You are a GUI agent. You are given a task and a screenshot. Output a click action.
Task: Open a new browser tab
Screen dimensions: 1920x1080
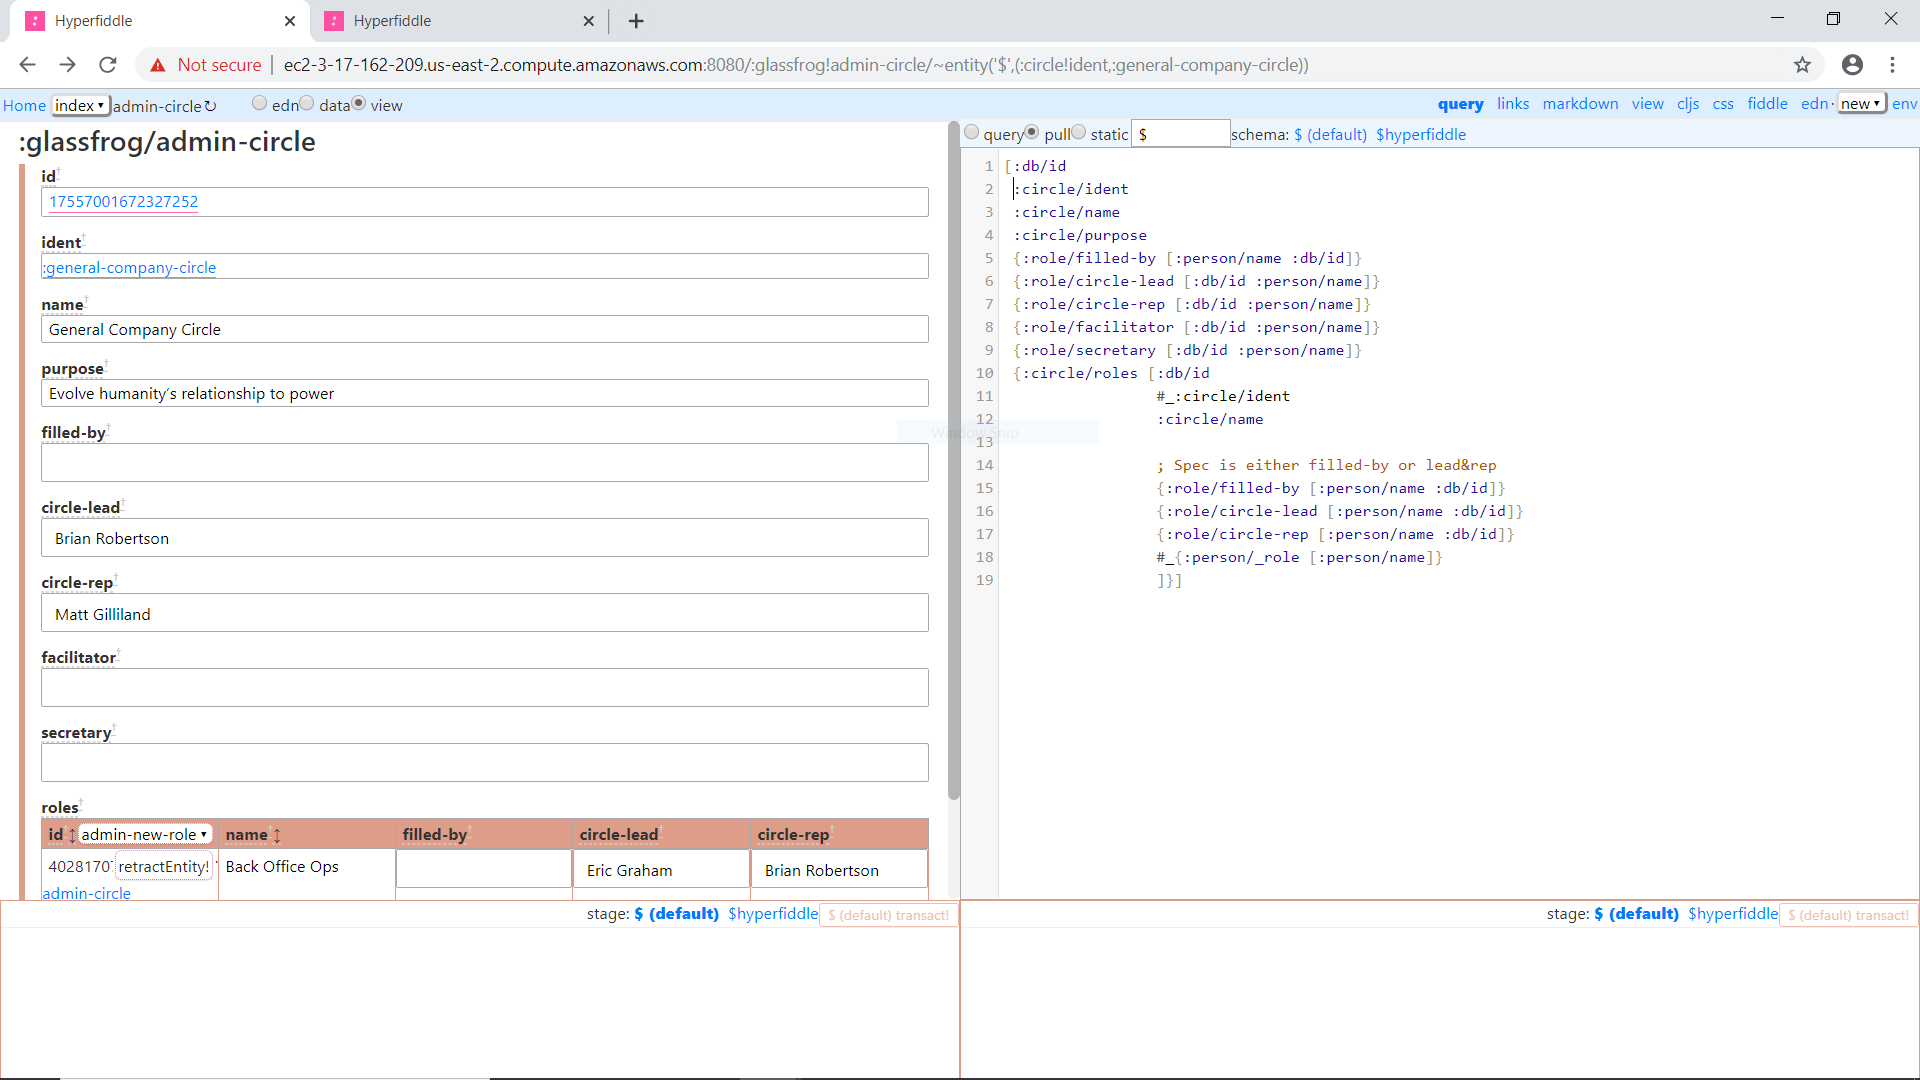click(636, 21)
